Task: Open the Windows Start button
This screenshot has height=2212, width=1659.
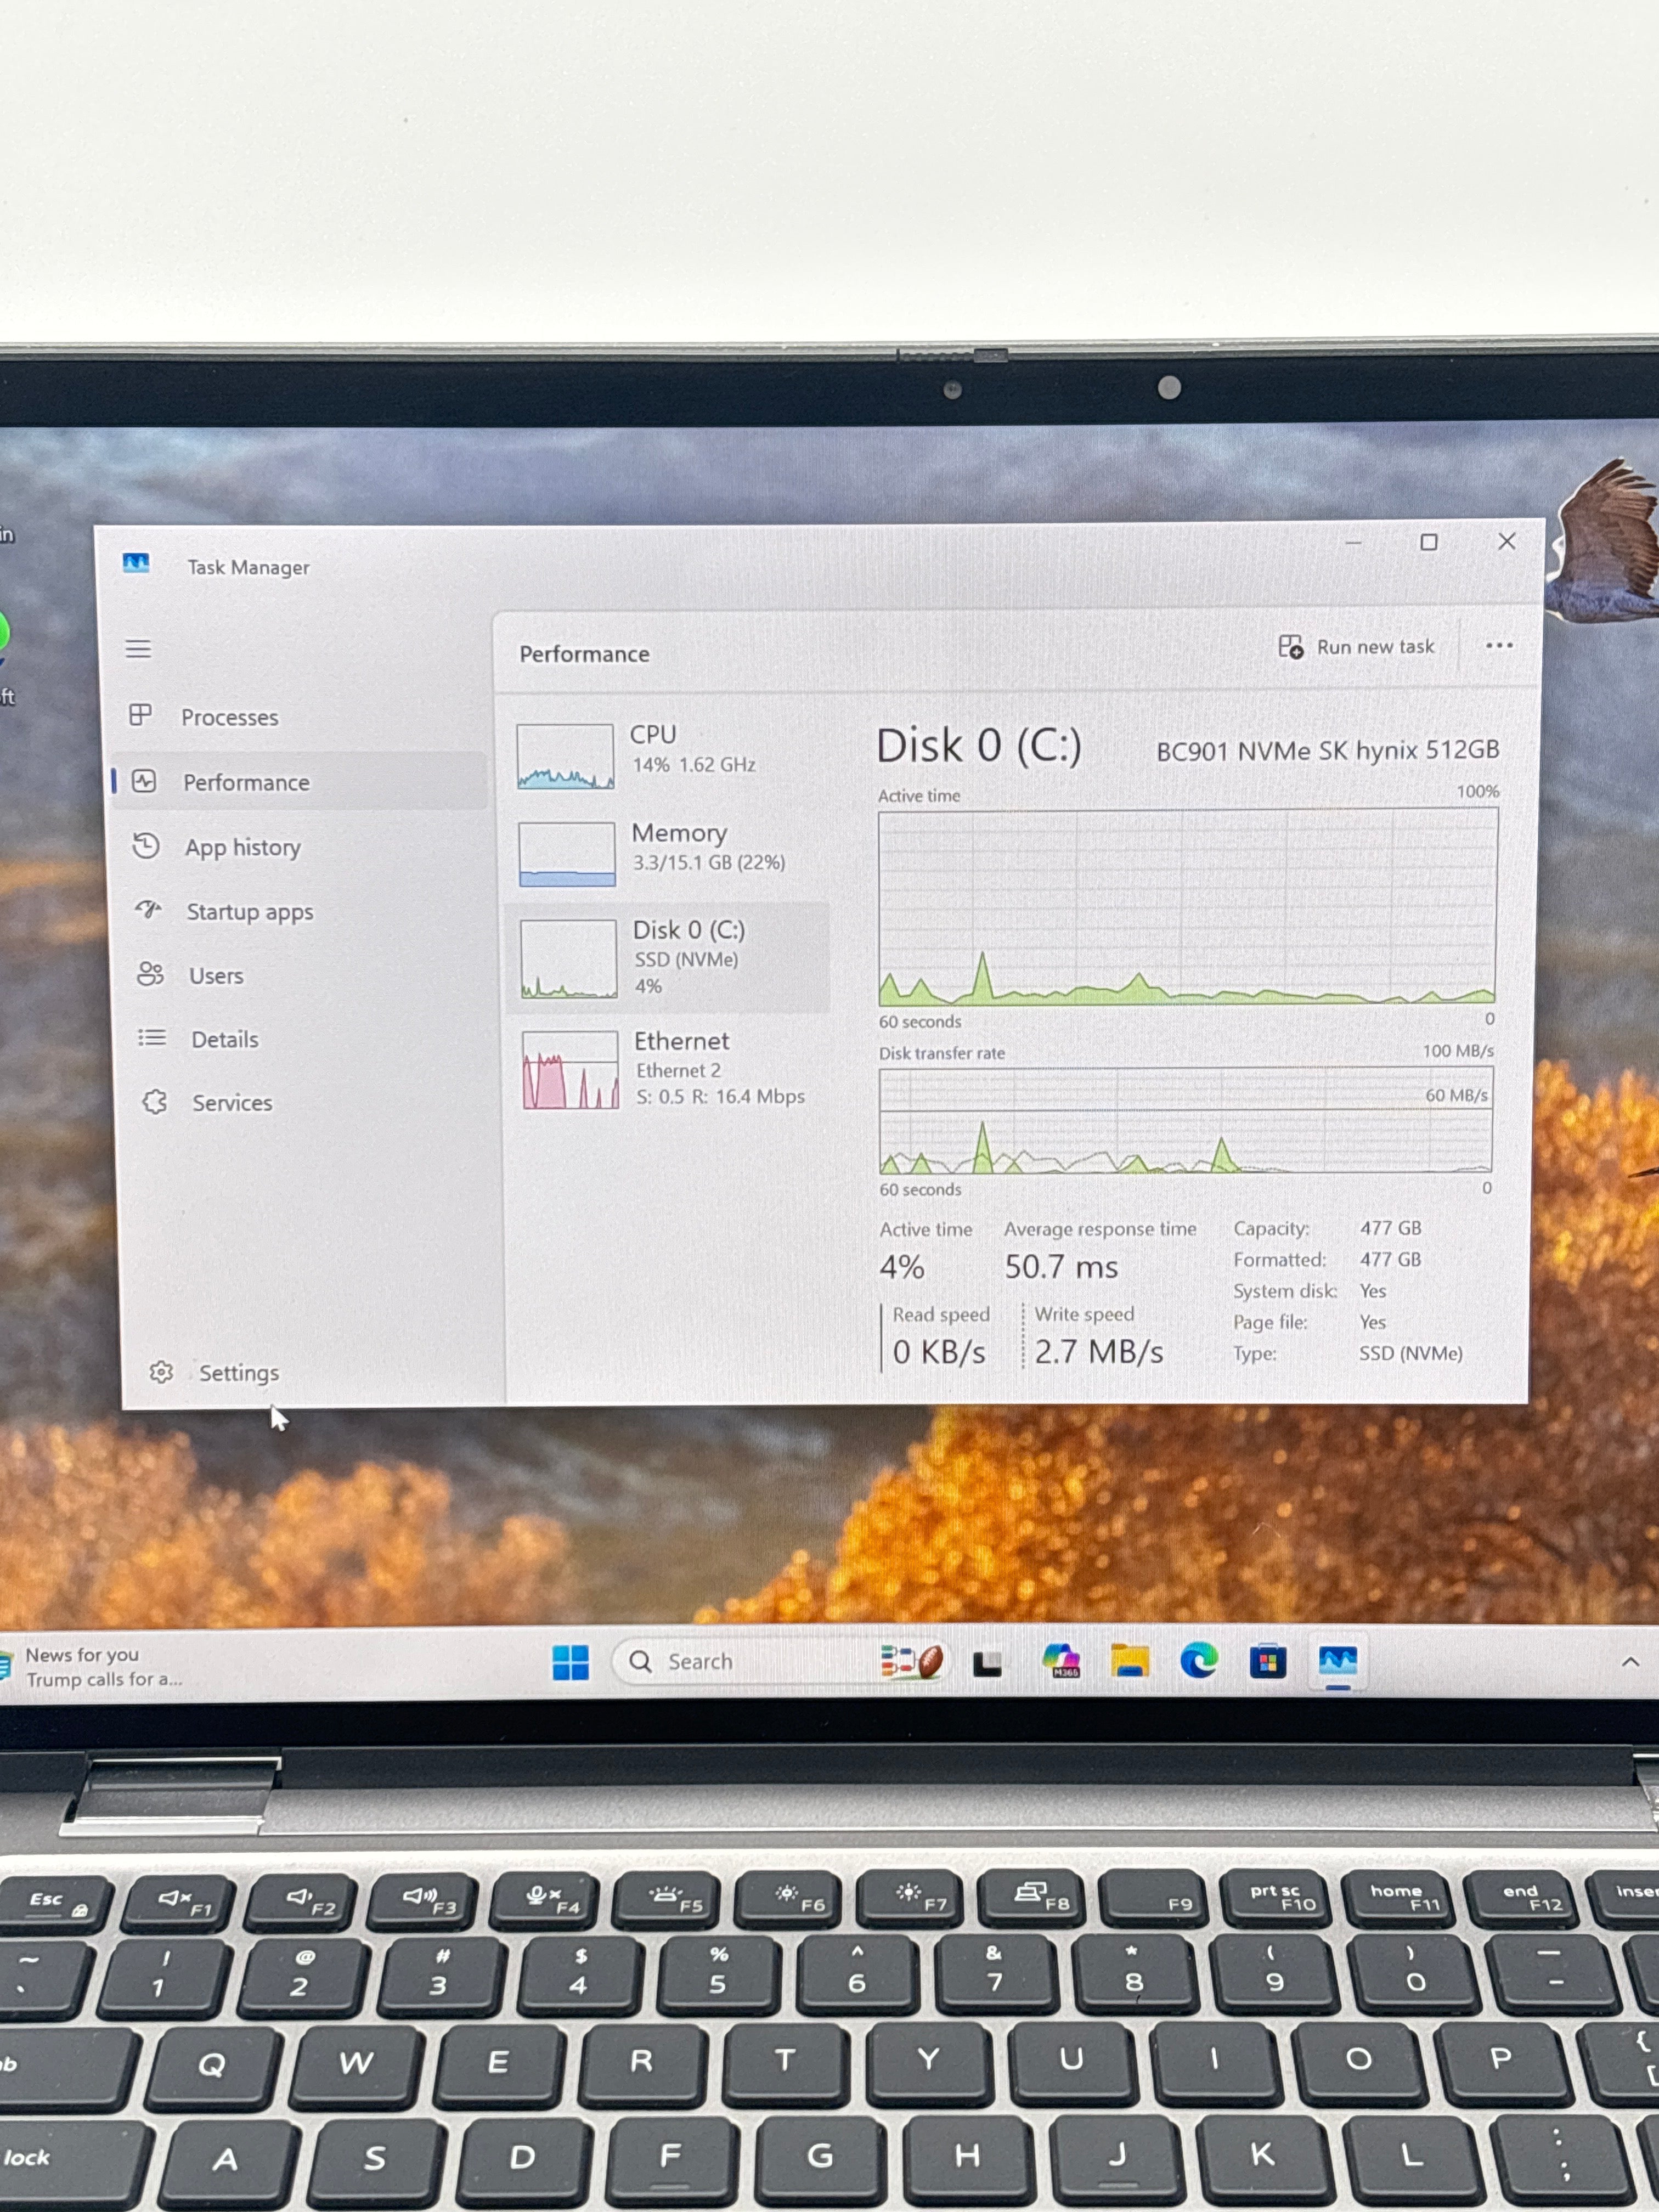Action: click(571, 1662)
